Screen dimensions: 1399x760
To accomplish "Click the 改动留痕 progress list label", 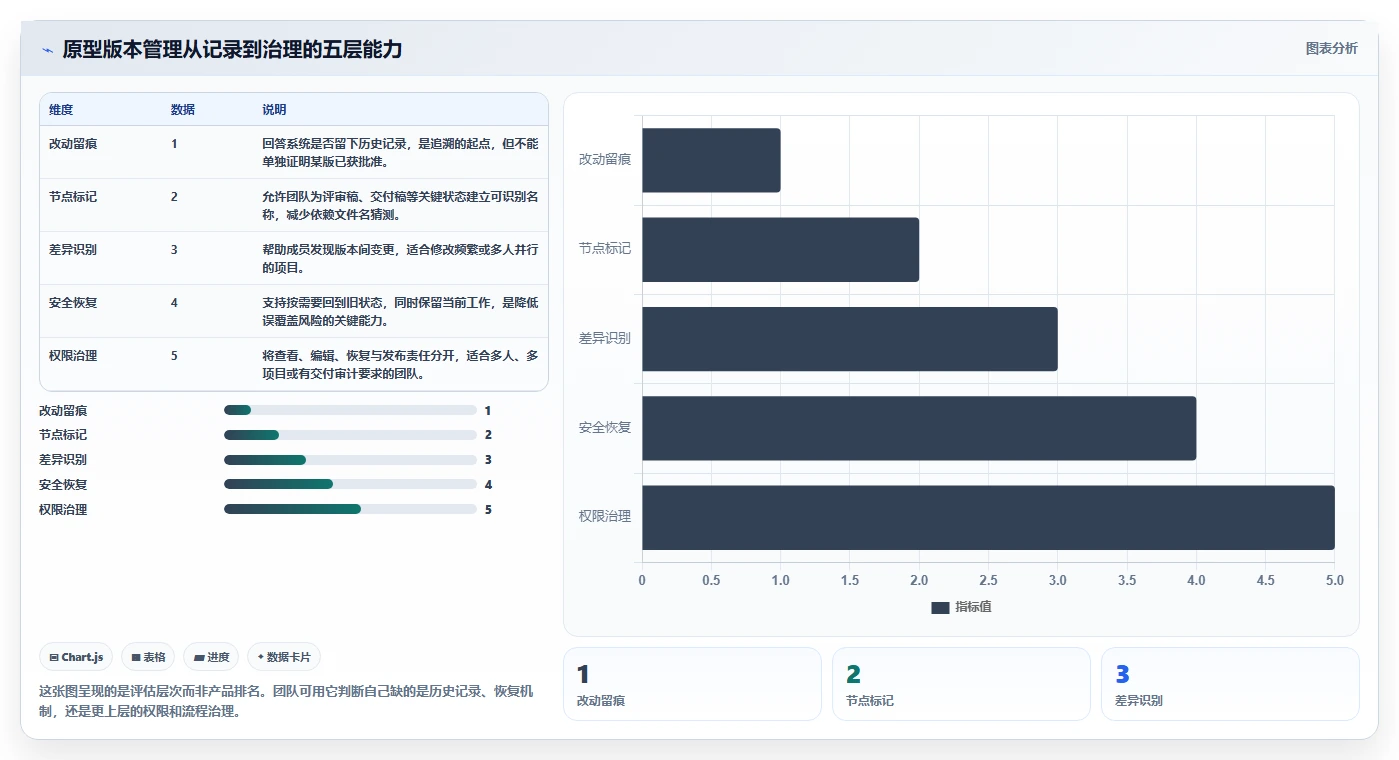I will coord(63,410).
